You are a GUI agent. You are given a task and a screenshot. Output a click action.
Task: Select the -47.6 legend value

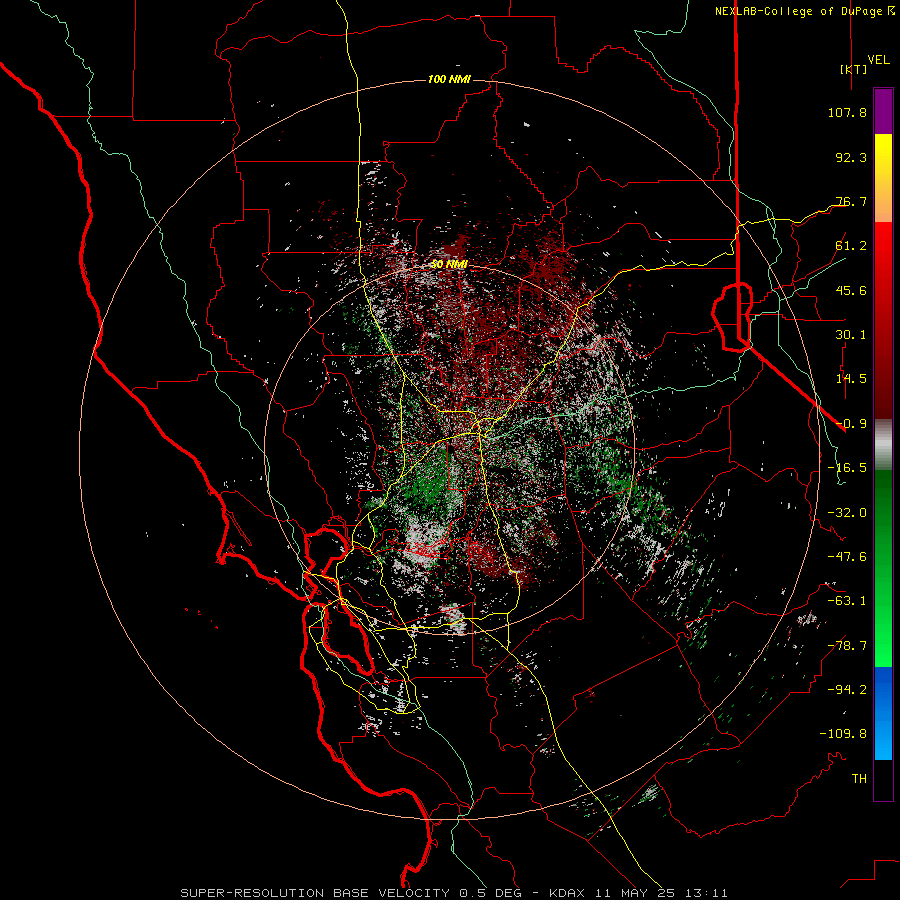[847, 557]
